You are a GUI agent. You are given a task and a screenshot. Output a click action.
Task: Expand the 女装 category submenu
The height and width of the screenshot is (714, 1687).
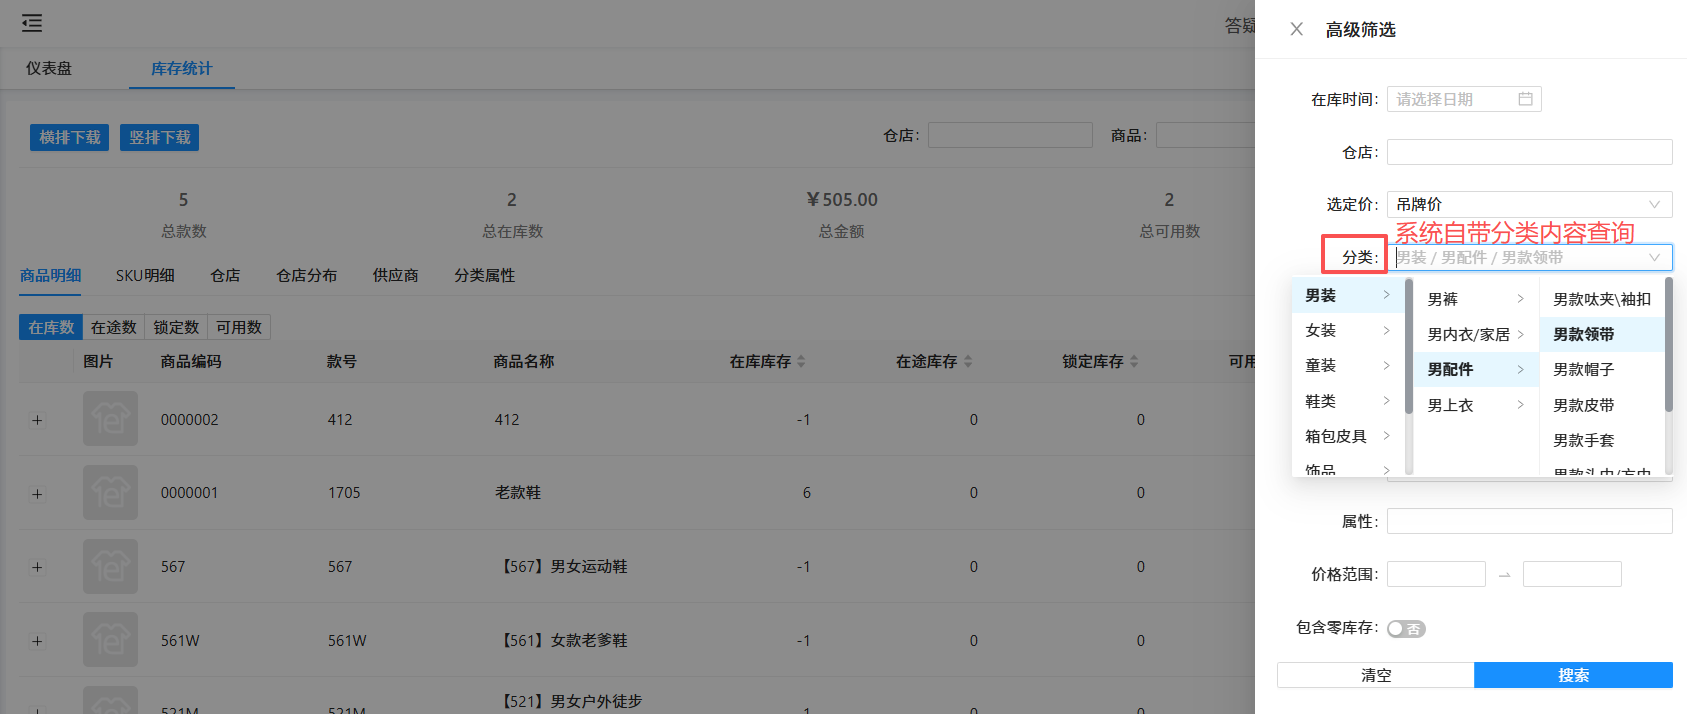tap(1347, 330)
